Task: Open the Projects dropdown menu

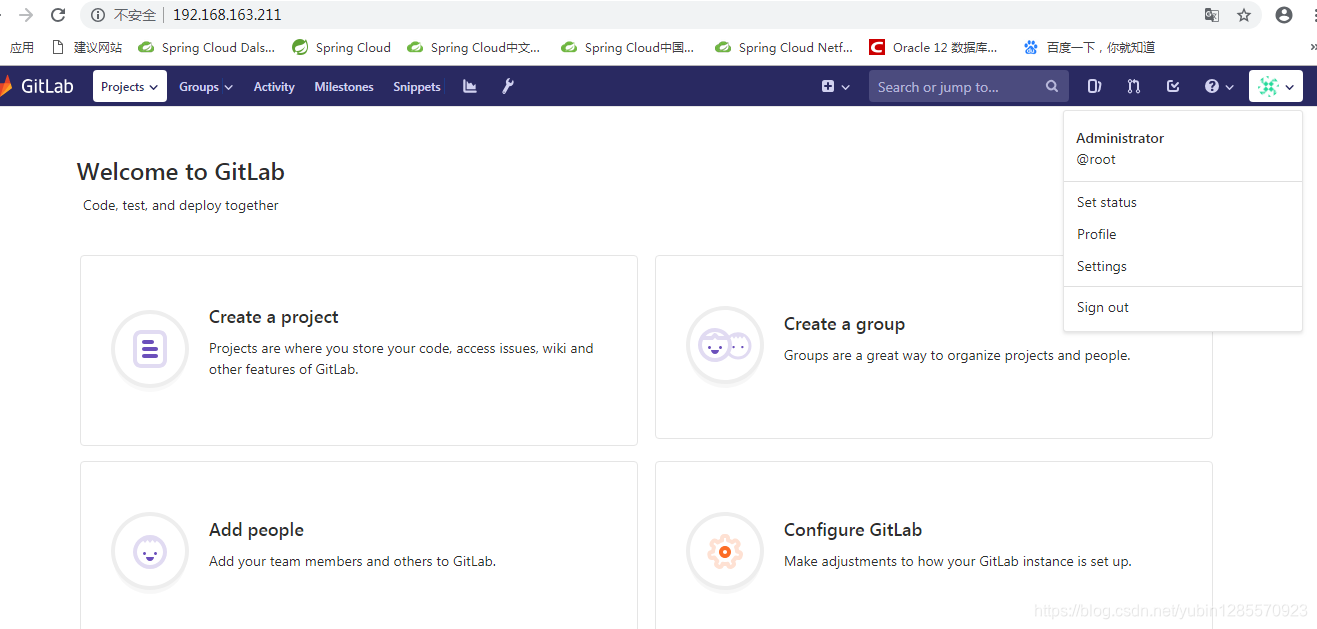Action: [130, 87]
